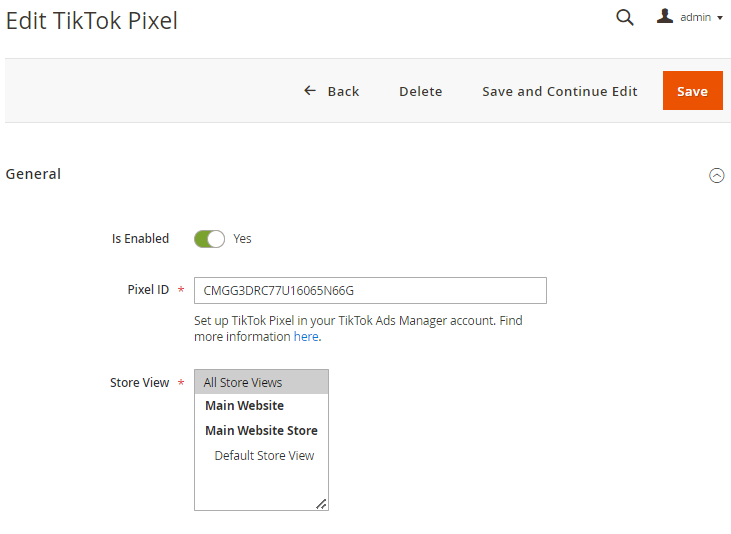Open the search magnifier icon
The image size is (731, 534).
(x=625, y=17)
